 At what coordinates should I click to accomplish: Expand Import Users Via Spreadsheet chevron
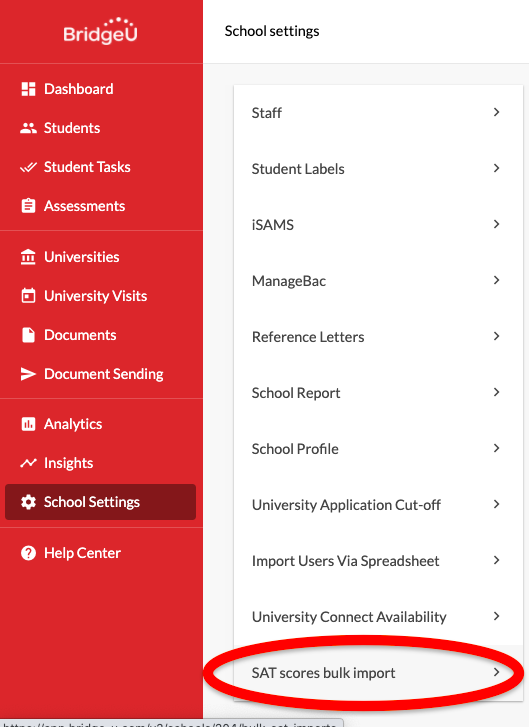tap(497, 561)
